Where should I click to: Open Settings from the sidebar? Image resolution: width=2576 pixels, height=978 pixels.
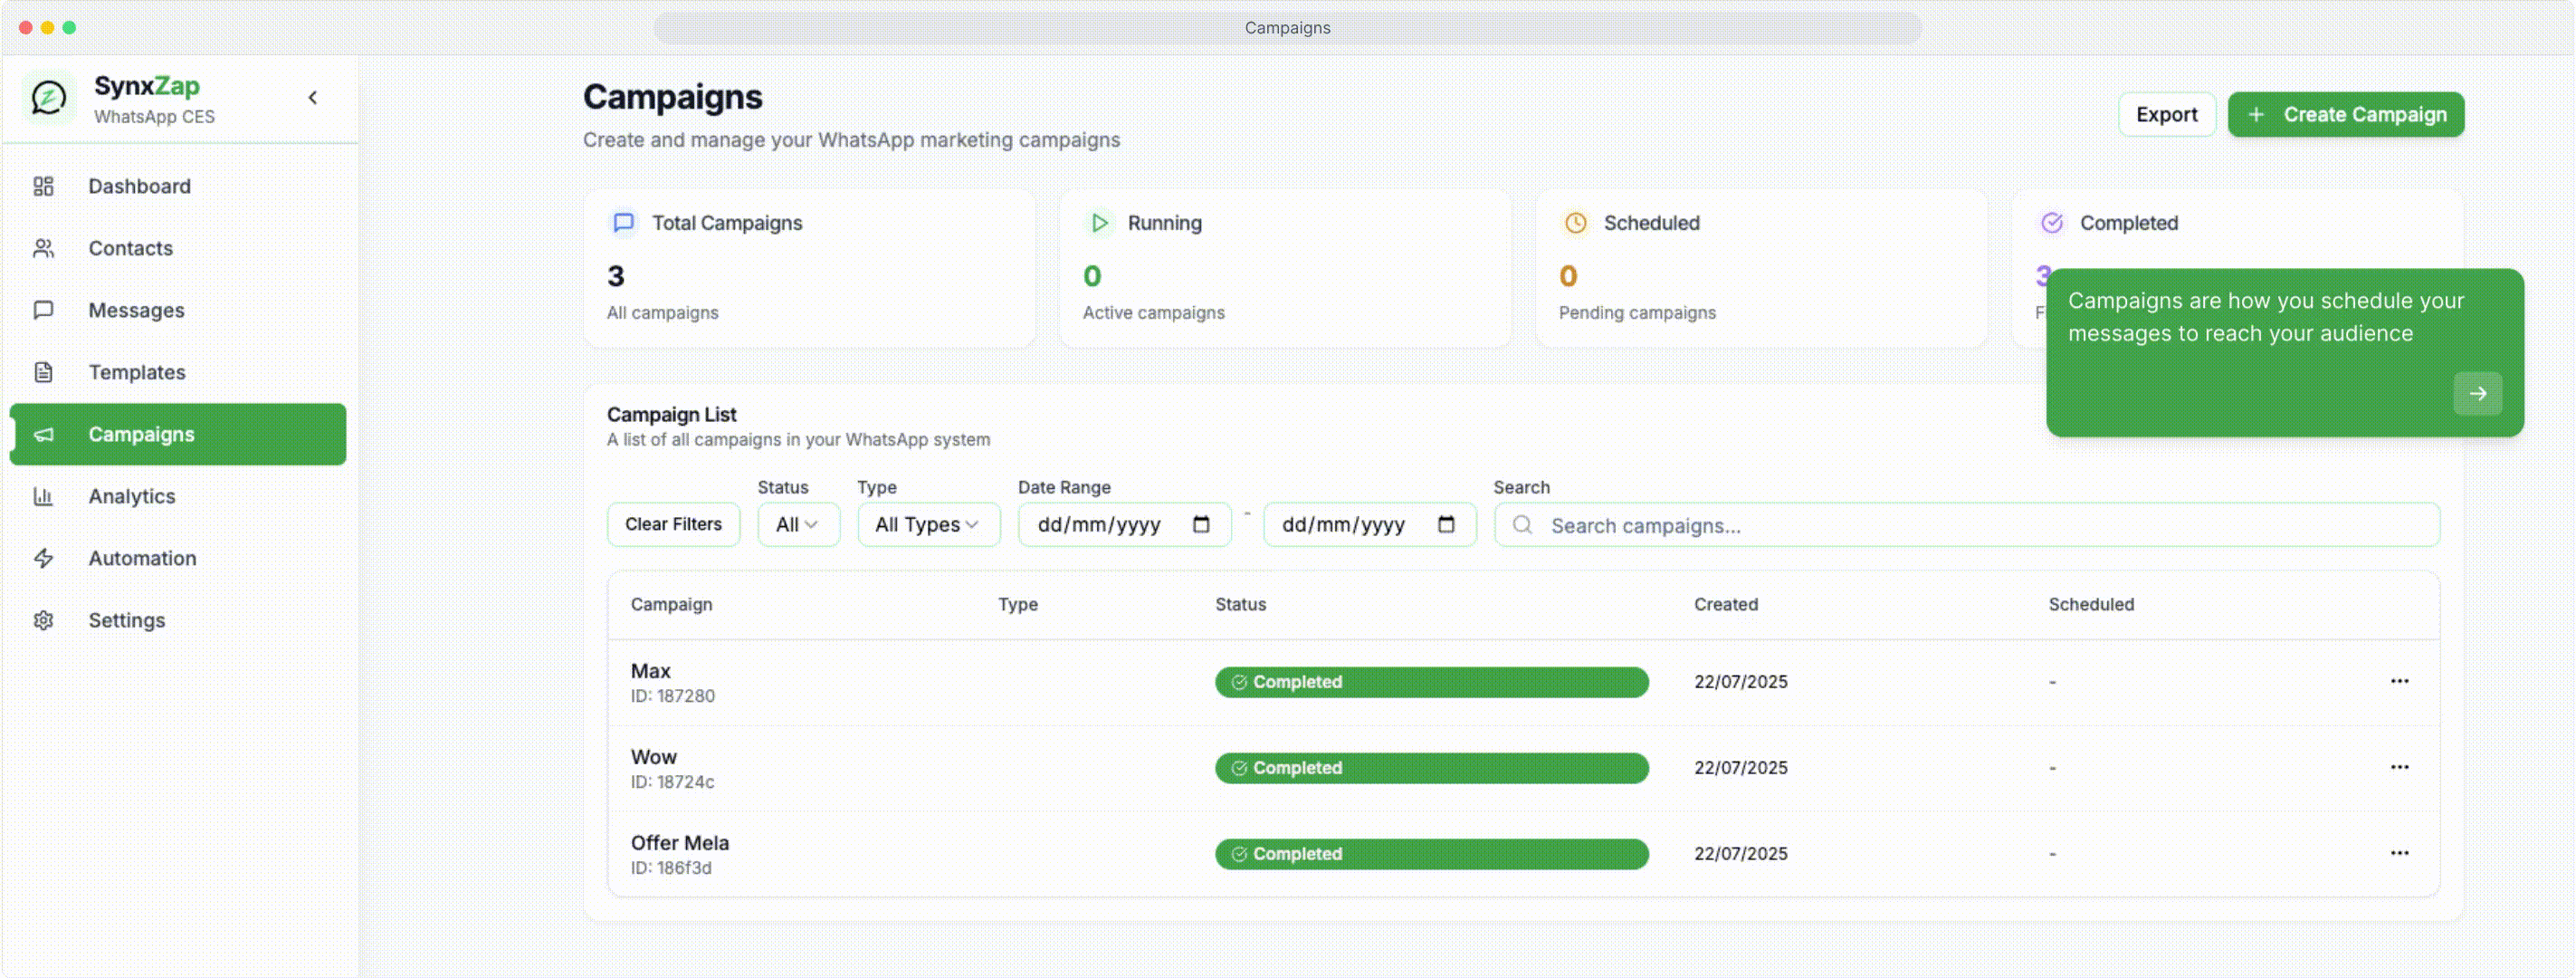(x=178, y=620)
